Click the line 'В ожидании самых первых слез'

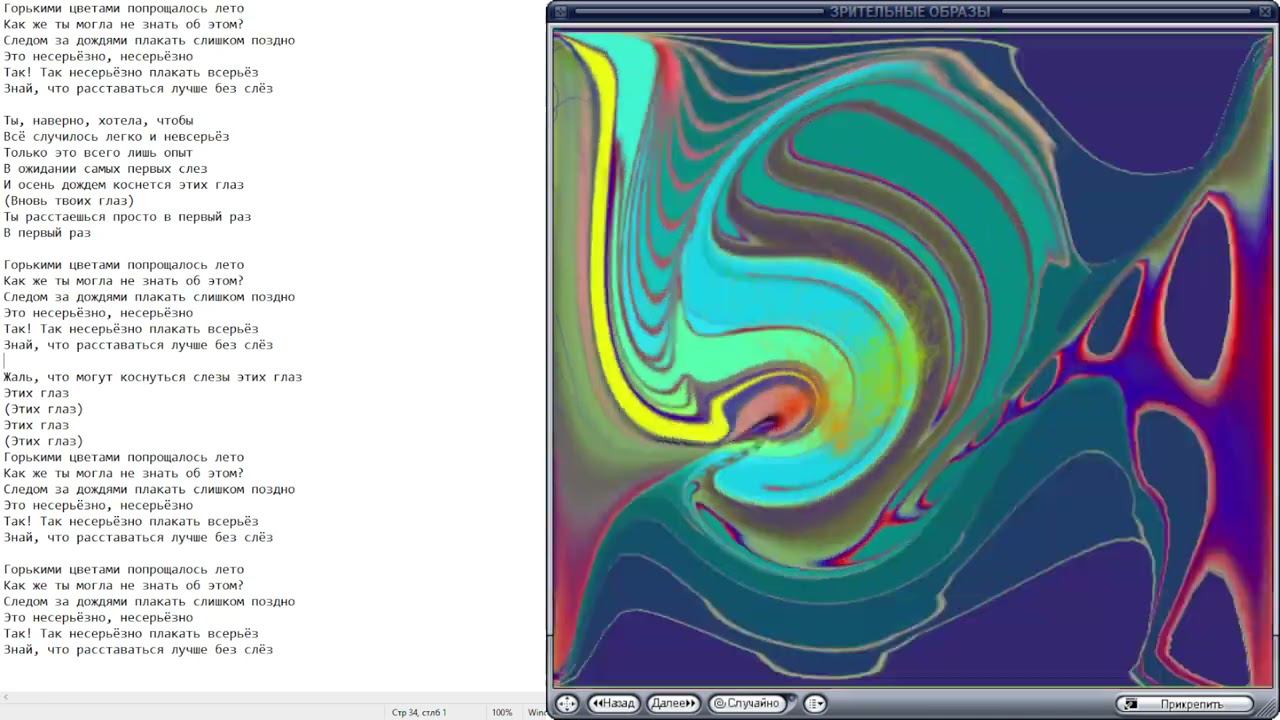click(105, 169)
